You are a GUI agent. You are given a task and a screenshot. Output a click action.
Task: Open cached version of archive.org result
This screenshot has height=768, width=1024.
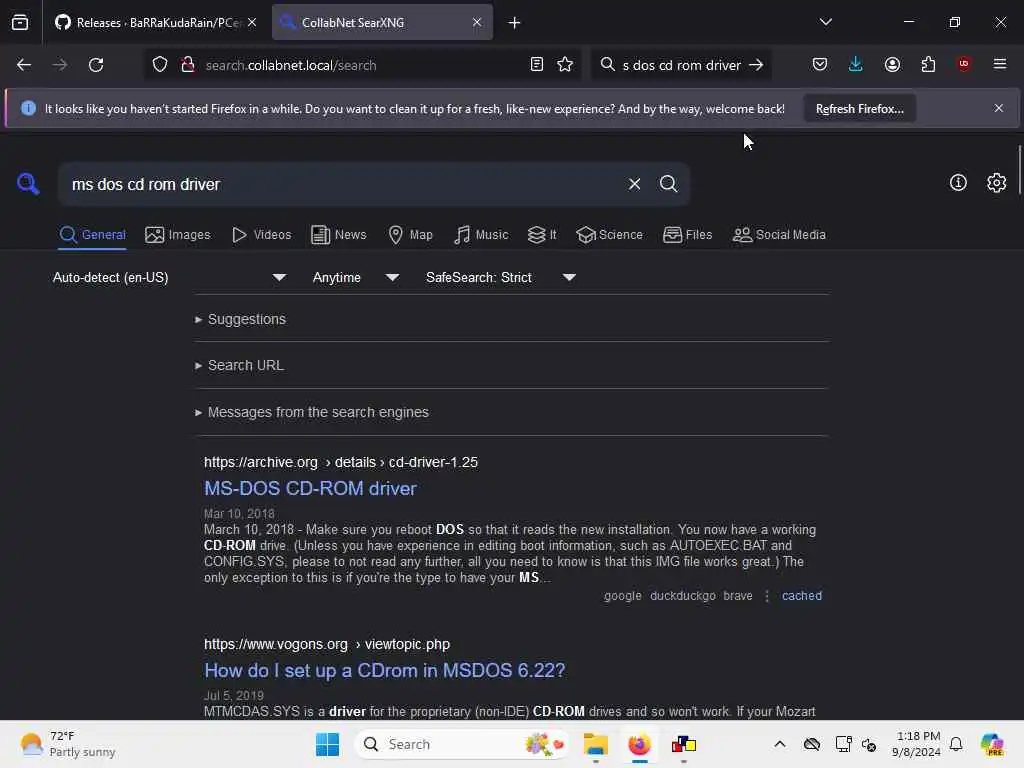802,596
